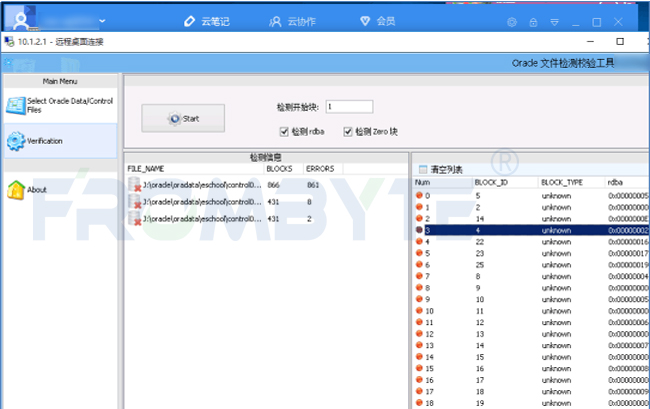Toggle the 检测 rdba checkbox

284,132
